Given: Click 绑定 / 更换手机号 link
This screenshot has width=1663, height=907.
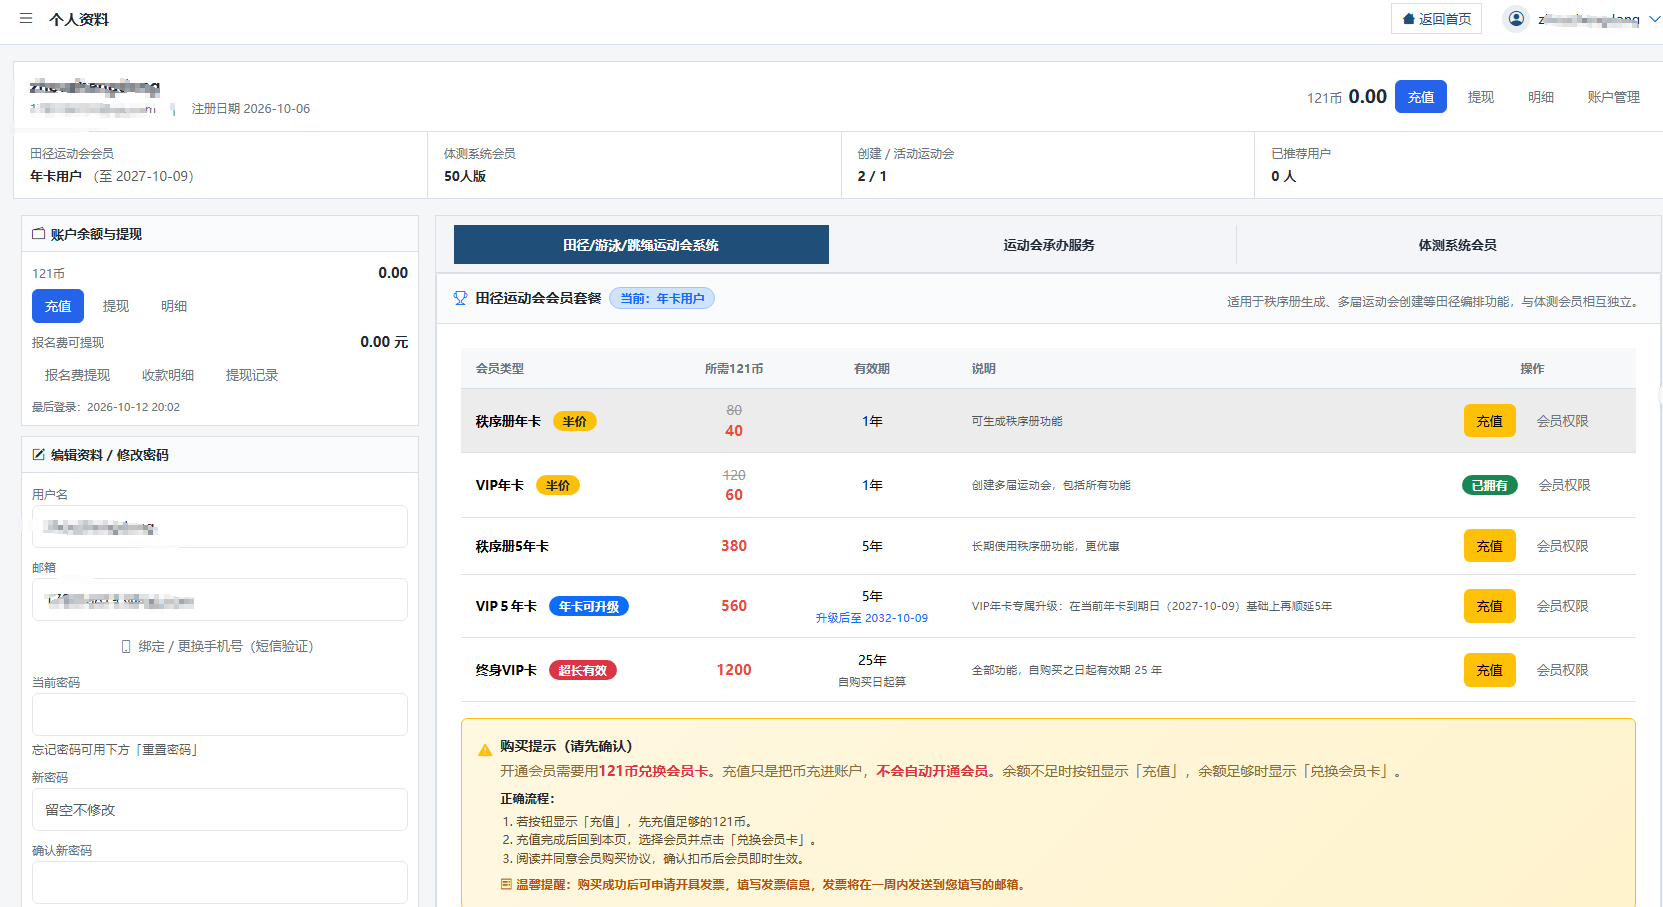Looking at the screenshot, I should click(218, 646).
